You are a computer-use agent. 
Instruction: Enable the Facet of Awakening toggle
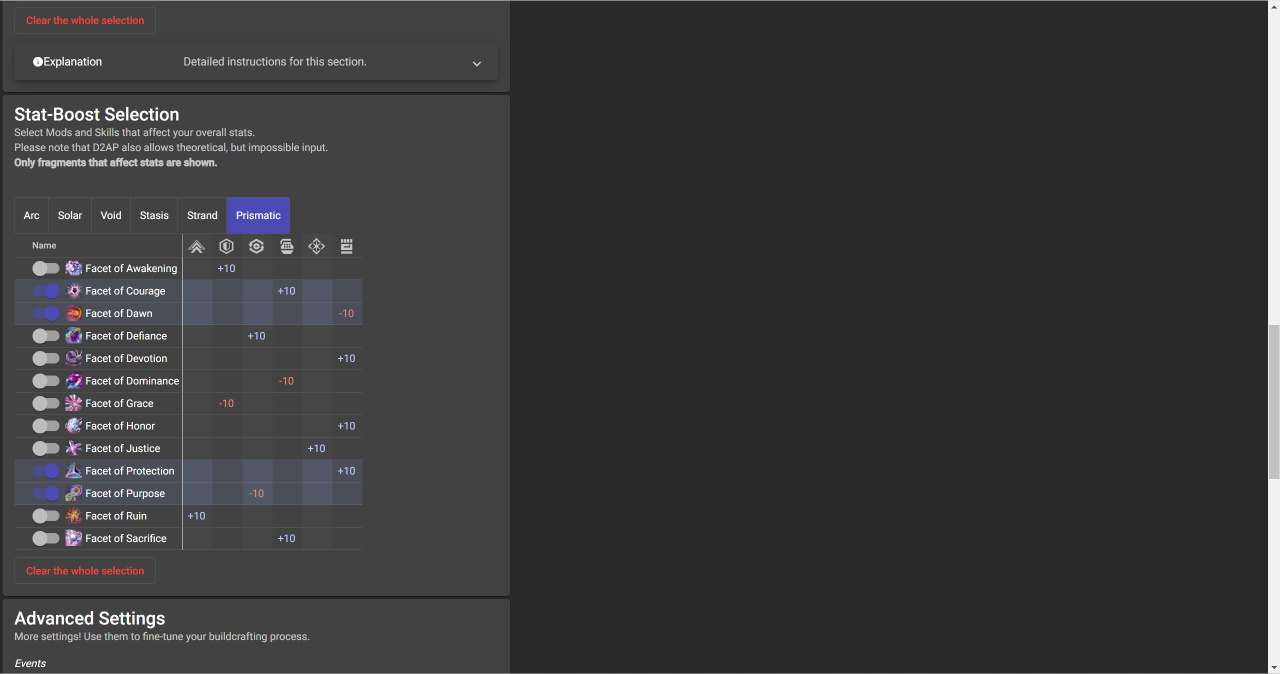click(46, 268)
